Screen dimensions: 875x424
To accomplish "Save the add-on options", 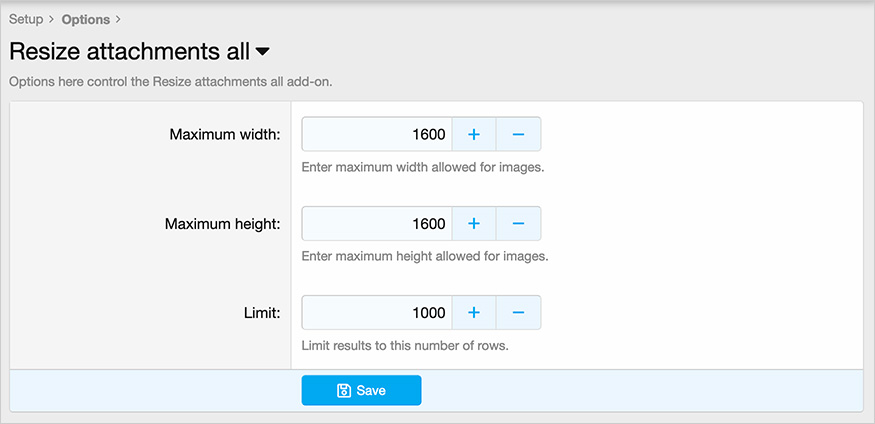I will click(361, 390).
